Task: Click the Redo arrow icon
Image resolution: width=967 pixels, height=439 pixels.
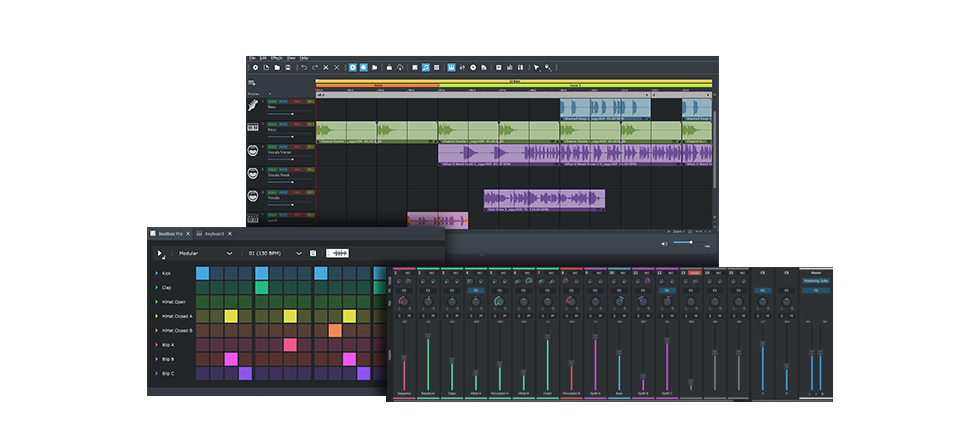Action: 315,67
